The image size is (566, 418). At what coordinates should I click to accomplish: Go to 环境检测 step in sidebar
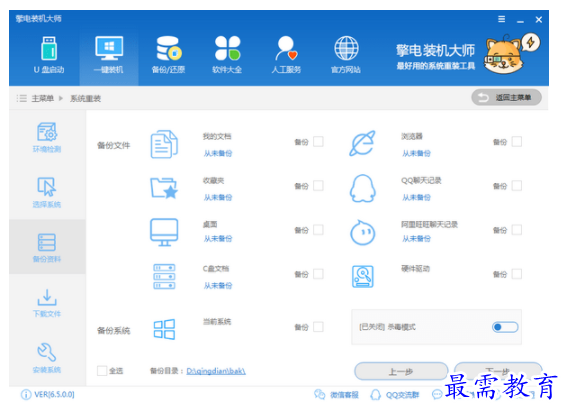pos(47,138)
